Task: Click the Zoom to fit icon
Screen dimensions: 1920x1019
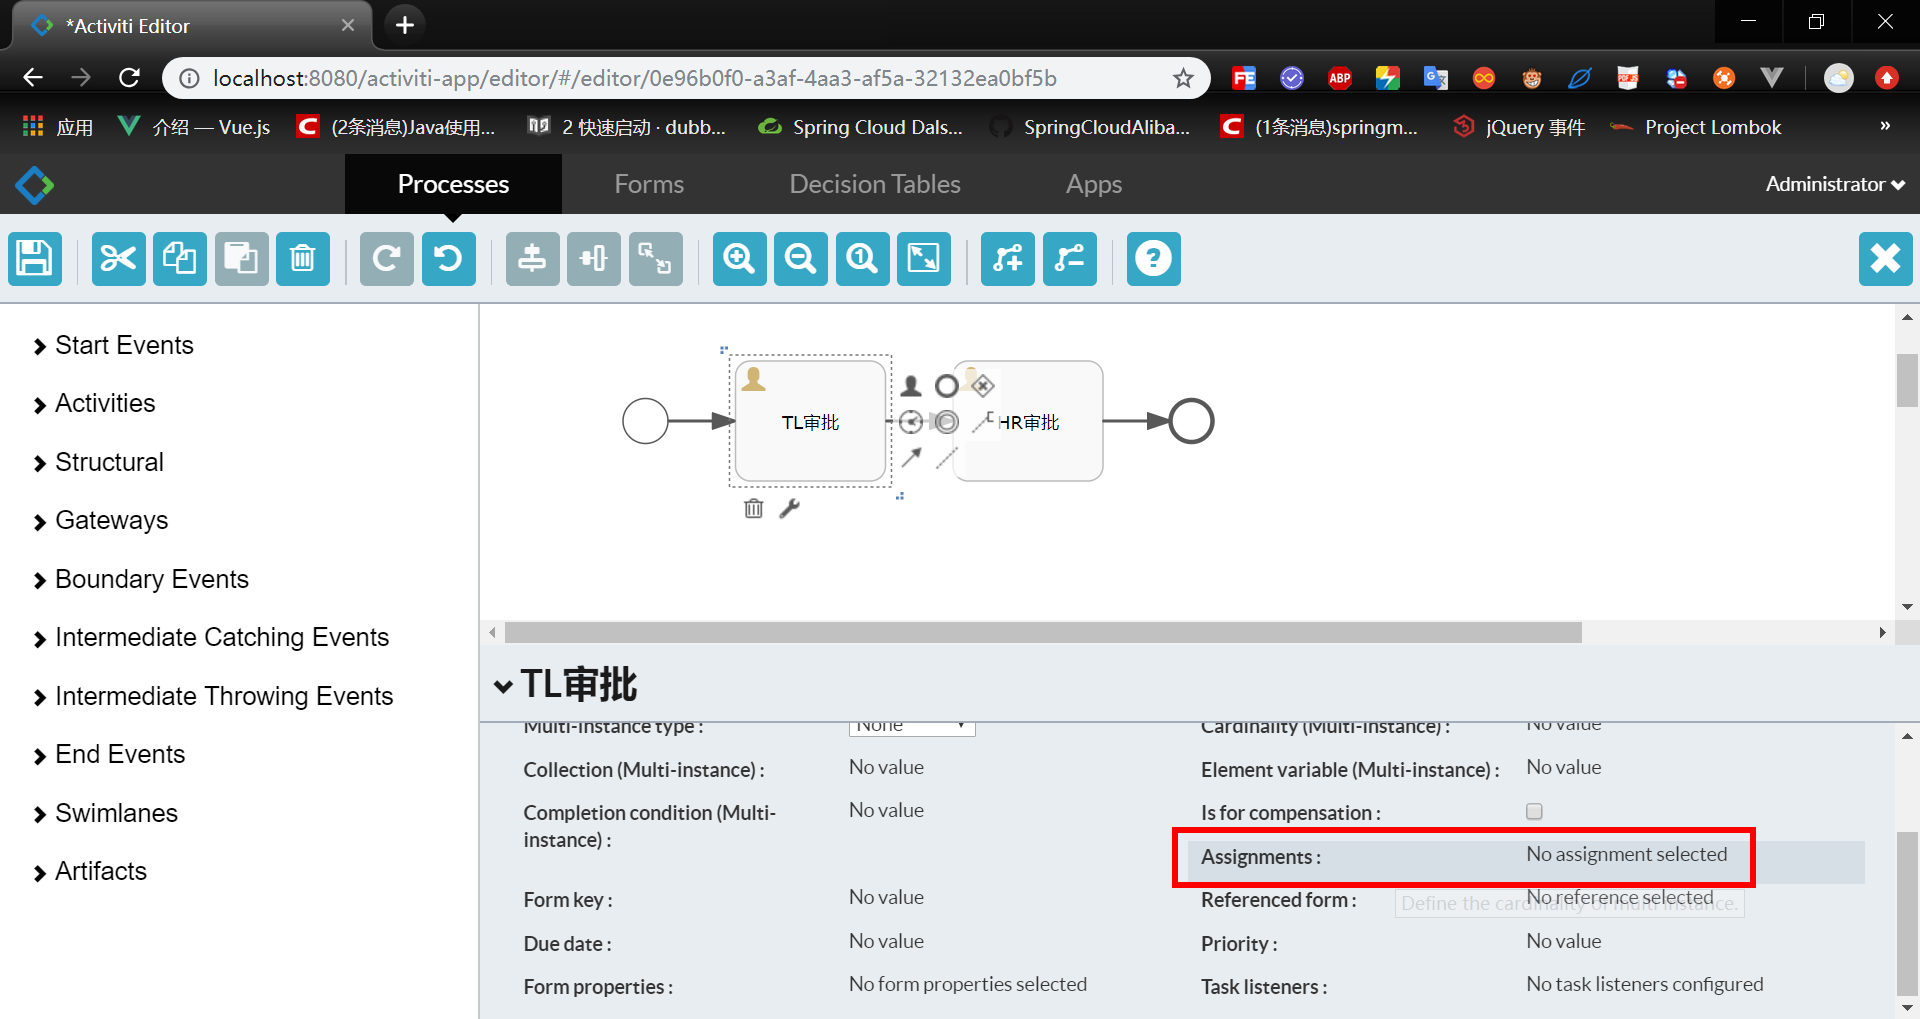Action: point(924,259)
